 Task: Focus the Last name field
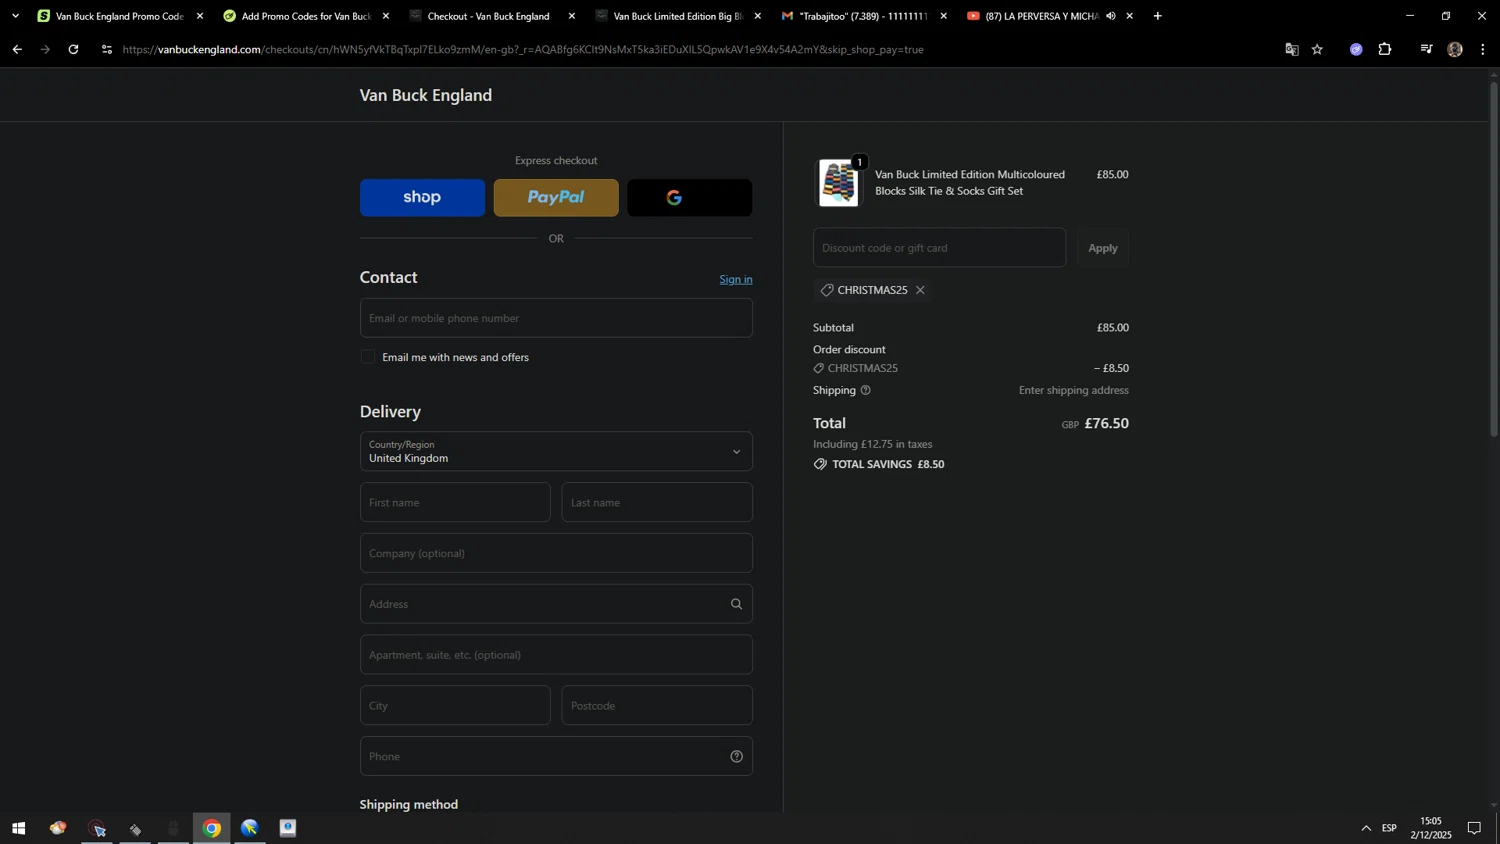(x=657, y=502)
